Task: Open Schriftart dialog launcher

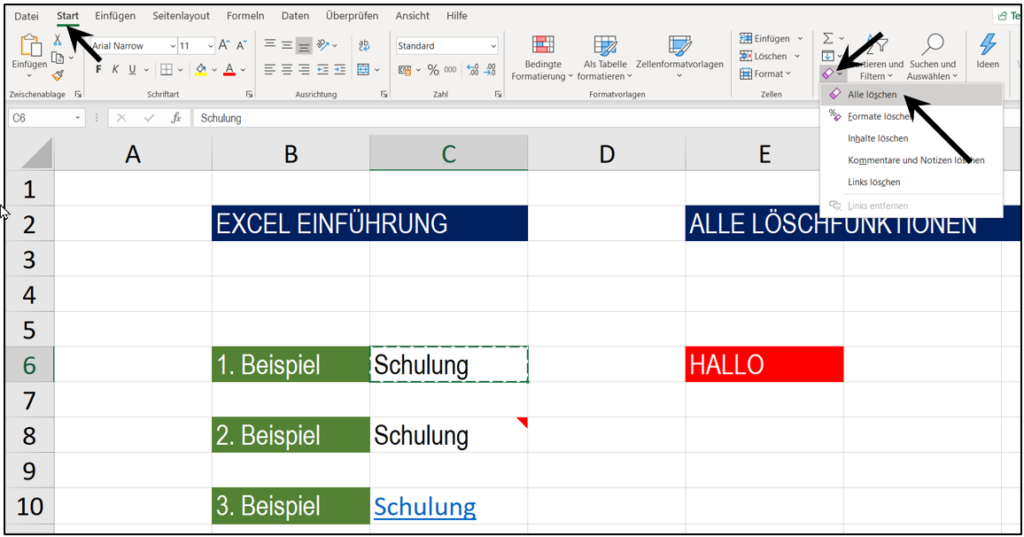Action: 249,95
